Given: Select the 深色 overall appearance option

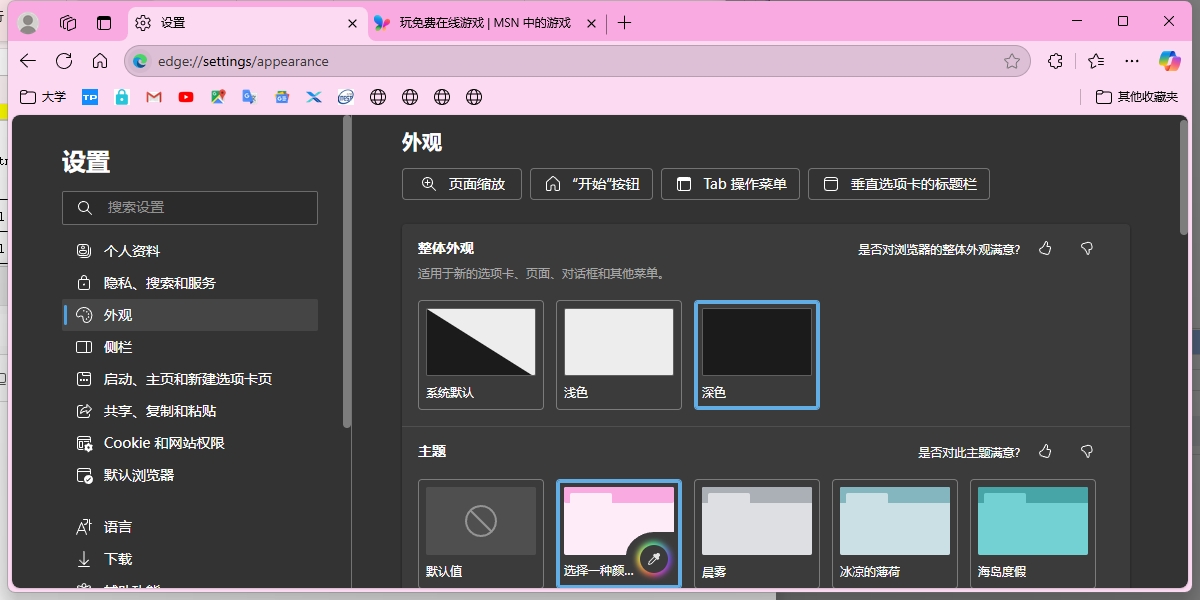Looking at the screenshot, I should 756,341.
